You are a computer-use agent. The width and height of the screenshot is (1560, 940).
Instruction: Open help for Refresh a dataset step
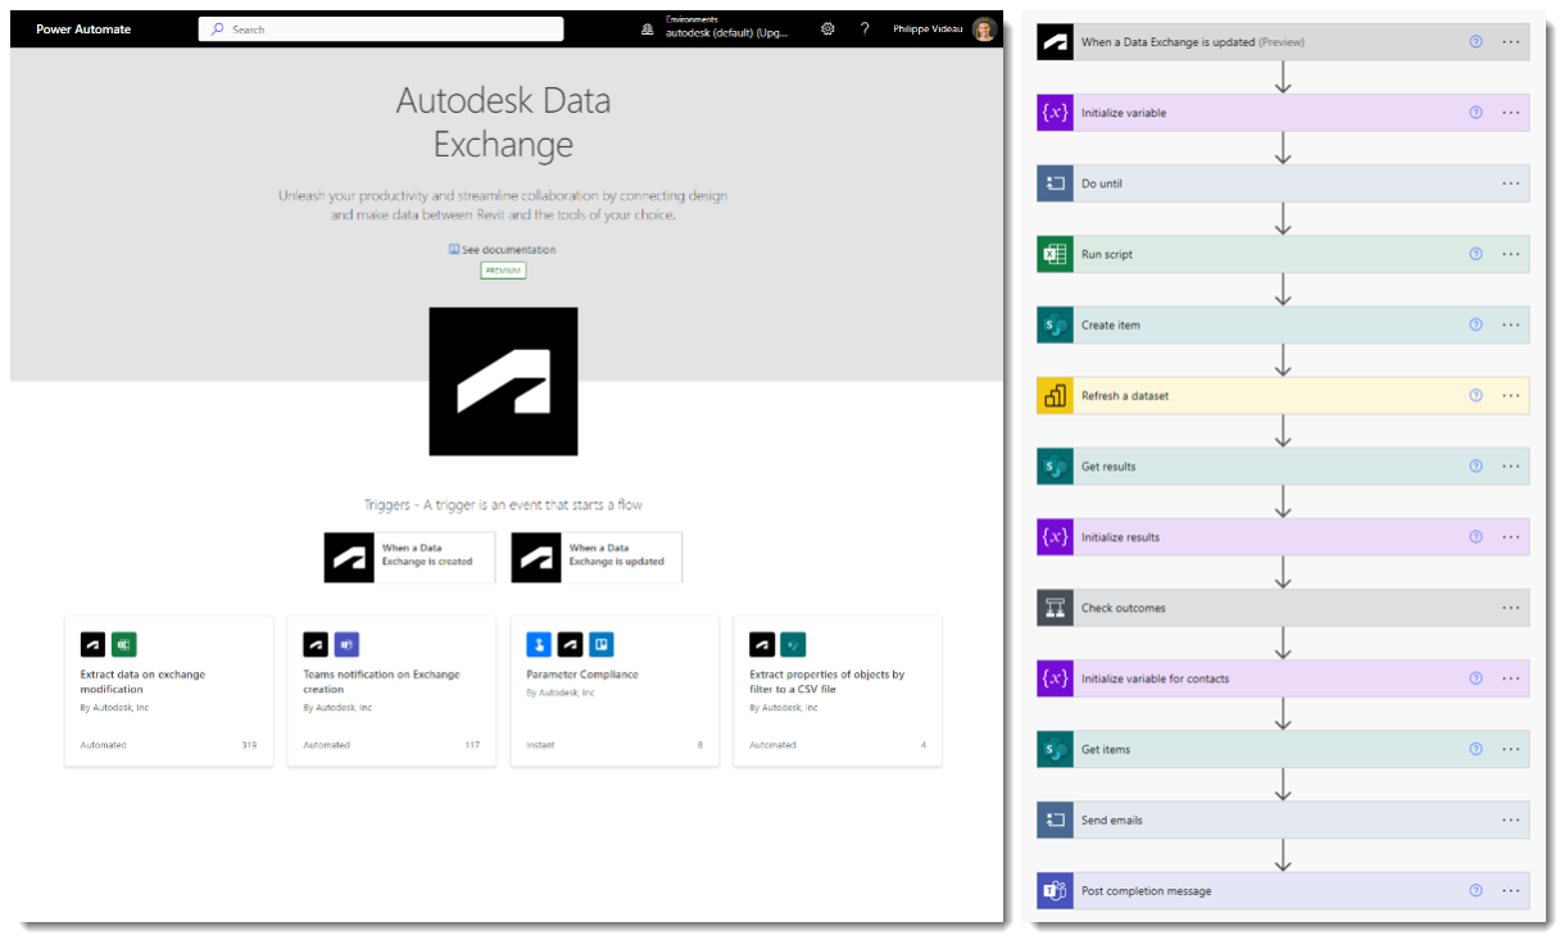1476,396
